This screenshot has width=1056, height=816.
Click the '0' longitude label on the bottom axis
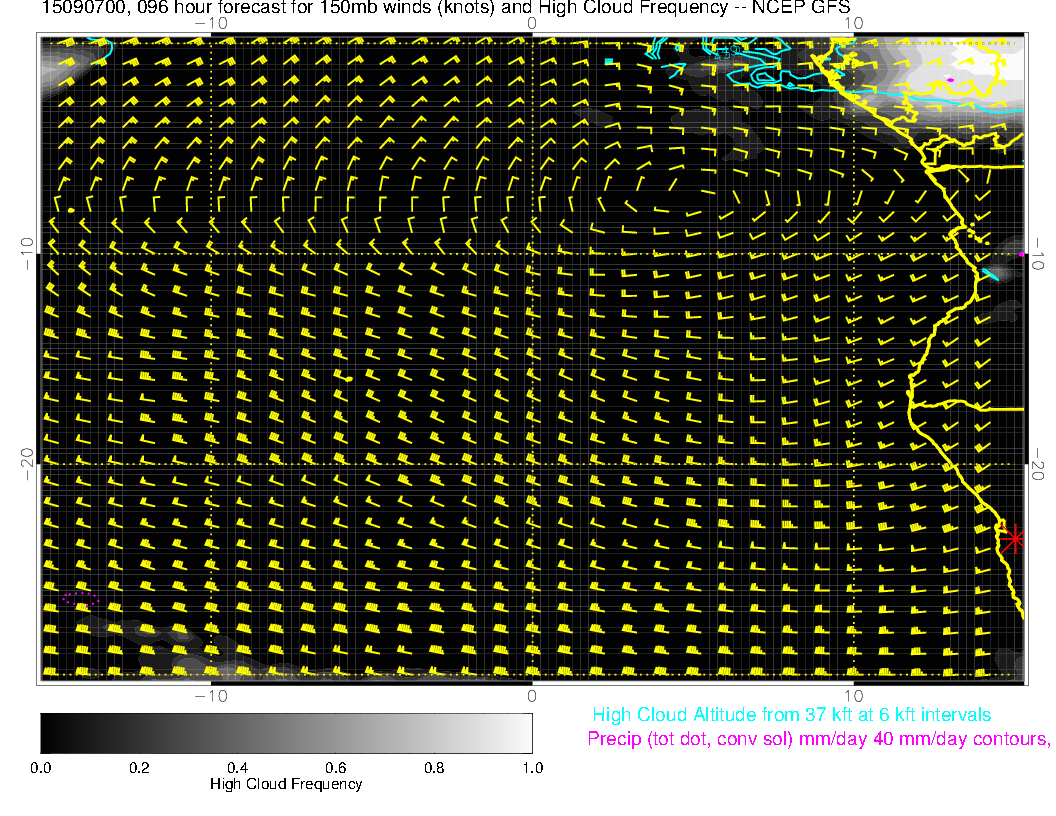tap(532, 696)
